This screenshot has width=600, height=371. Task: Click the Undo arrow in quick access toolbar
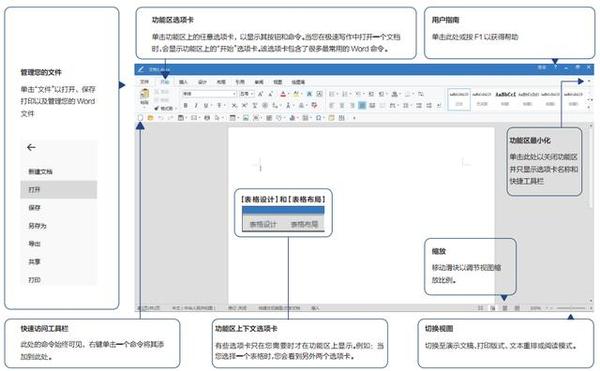[x=161, y=118]
